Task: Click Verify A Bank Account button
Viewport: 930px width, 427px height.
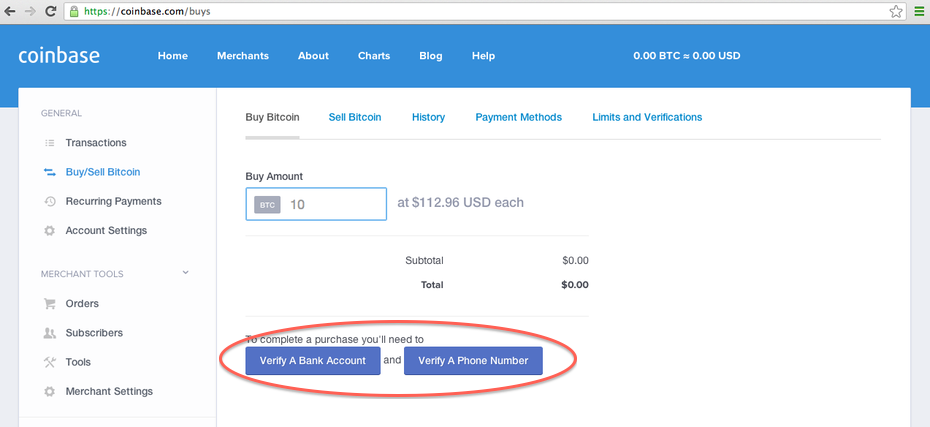Action: (x=313, y=361)
